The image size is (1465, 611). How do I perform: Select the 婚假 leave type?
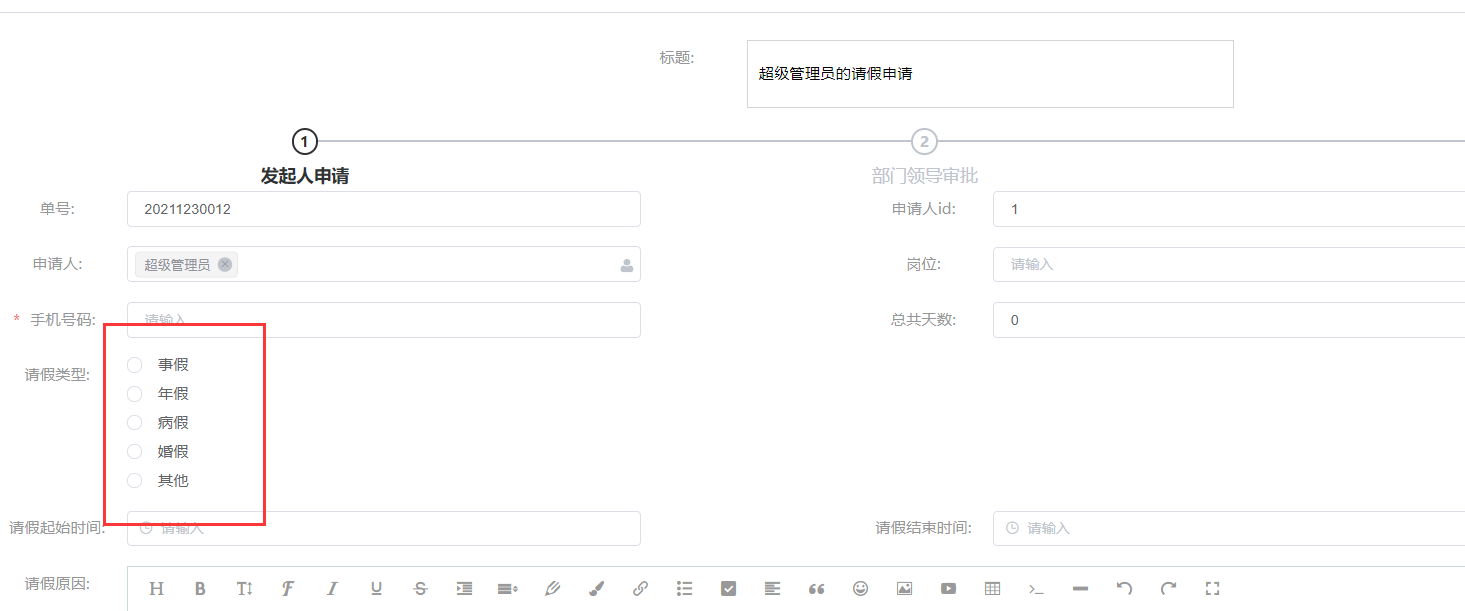(x=134, y=452)
